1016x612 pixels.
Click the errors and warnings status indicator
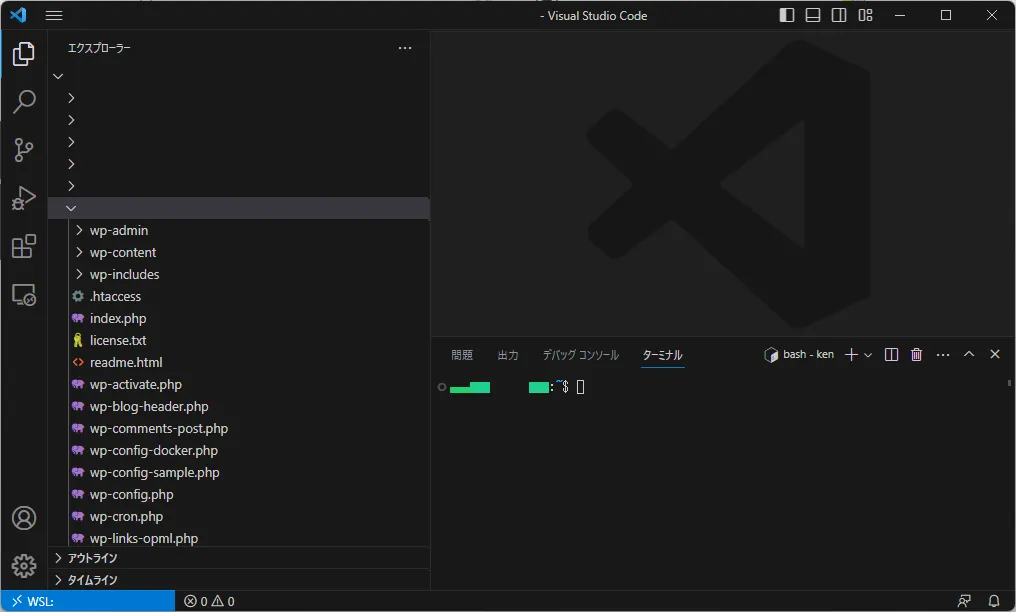tap(209, 601)
